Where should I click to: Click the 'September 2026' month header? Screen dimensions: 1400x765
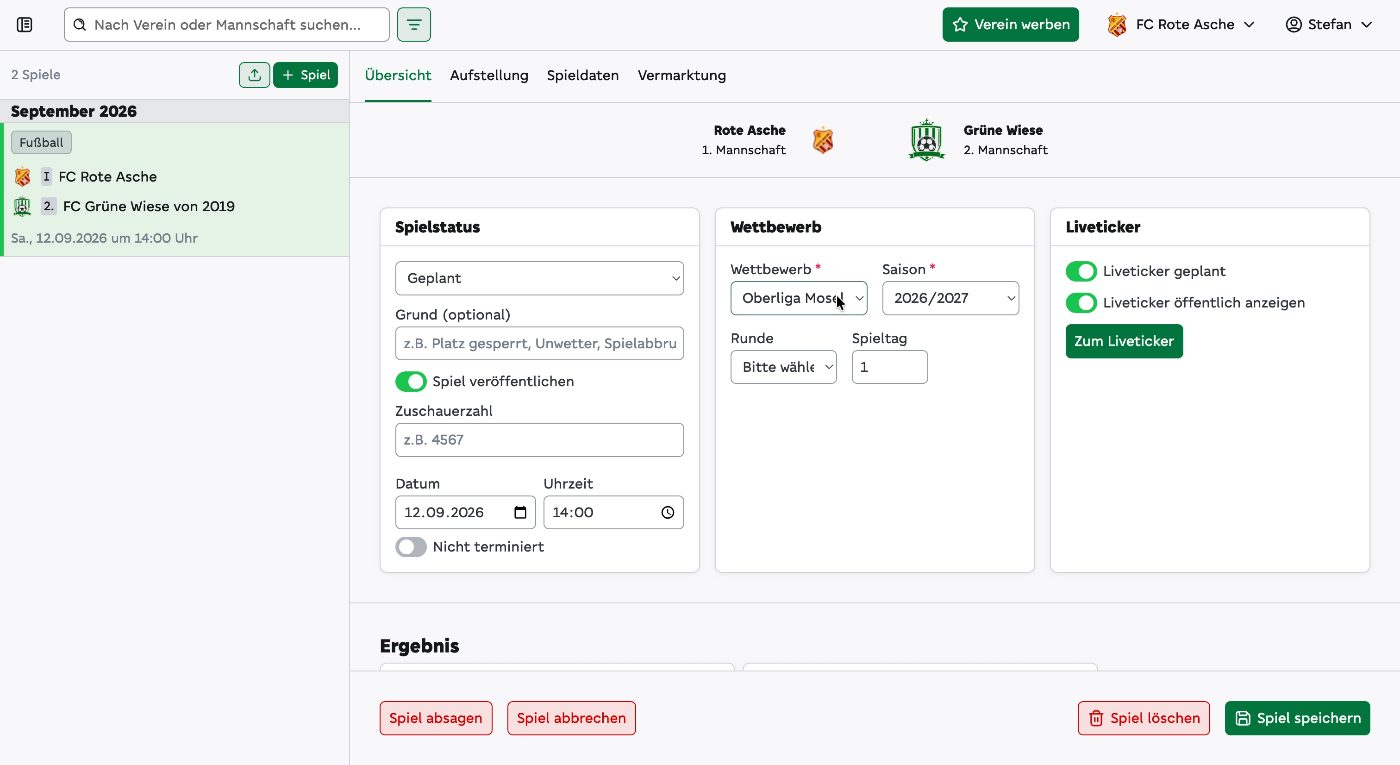point(74,111)
